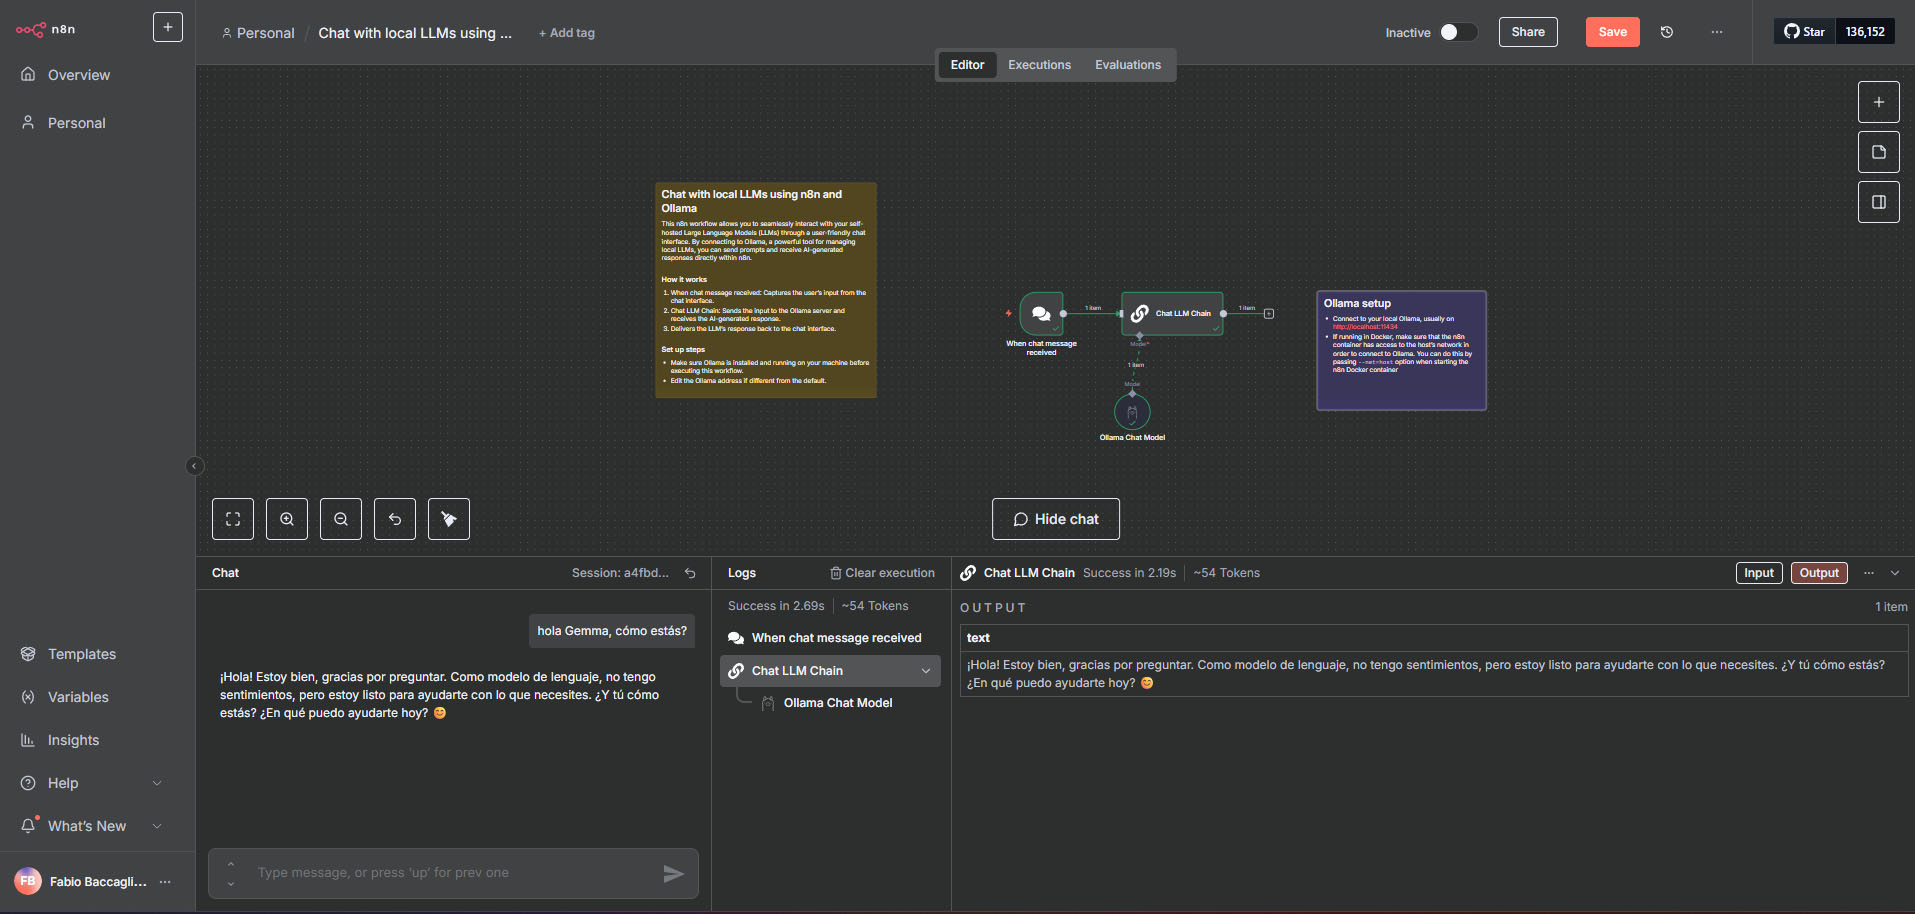Screen dimensions: 1915x914
Task: Add a sticky note to canvas
Action: (1878, 152)
